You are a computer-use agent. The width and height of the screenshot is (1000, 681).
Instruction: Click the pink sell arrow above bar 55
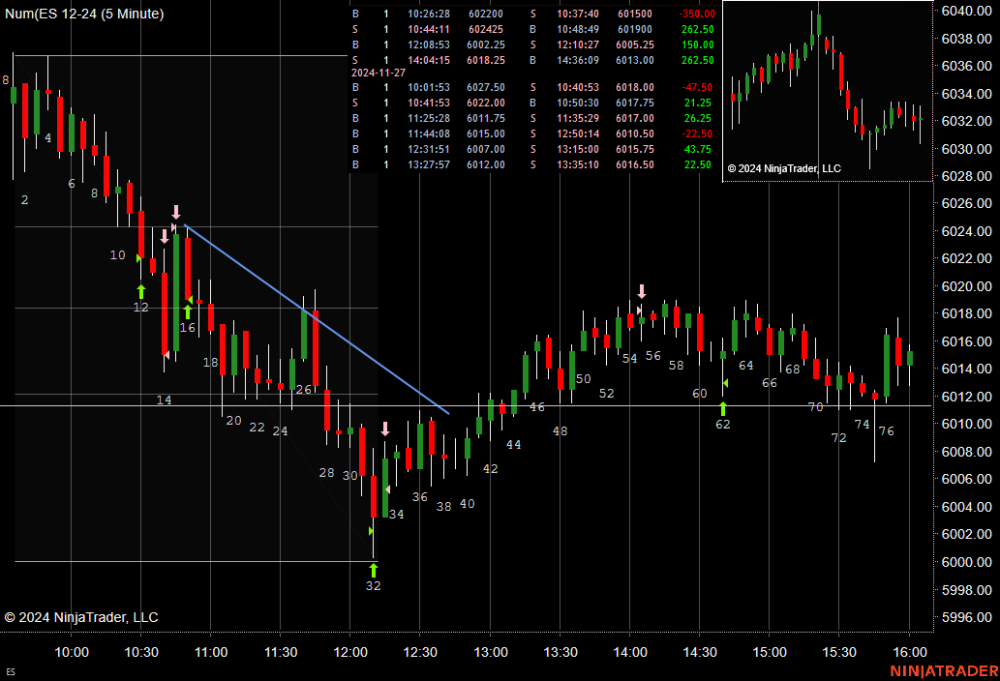point(642,291)
